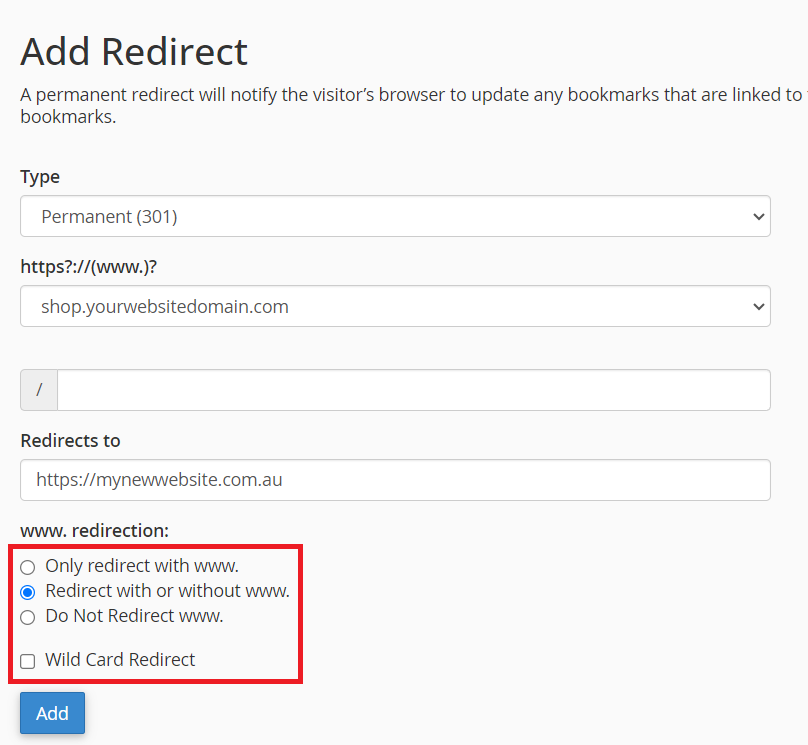The image size is (808, 745).
Task: Pick the 'Do Not Redirect www.' radio button
Action: (28, 617)
